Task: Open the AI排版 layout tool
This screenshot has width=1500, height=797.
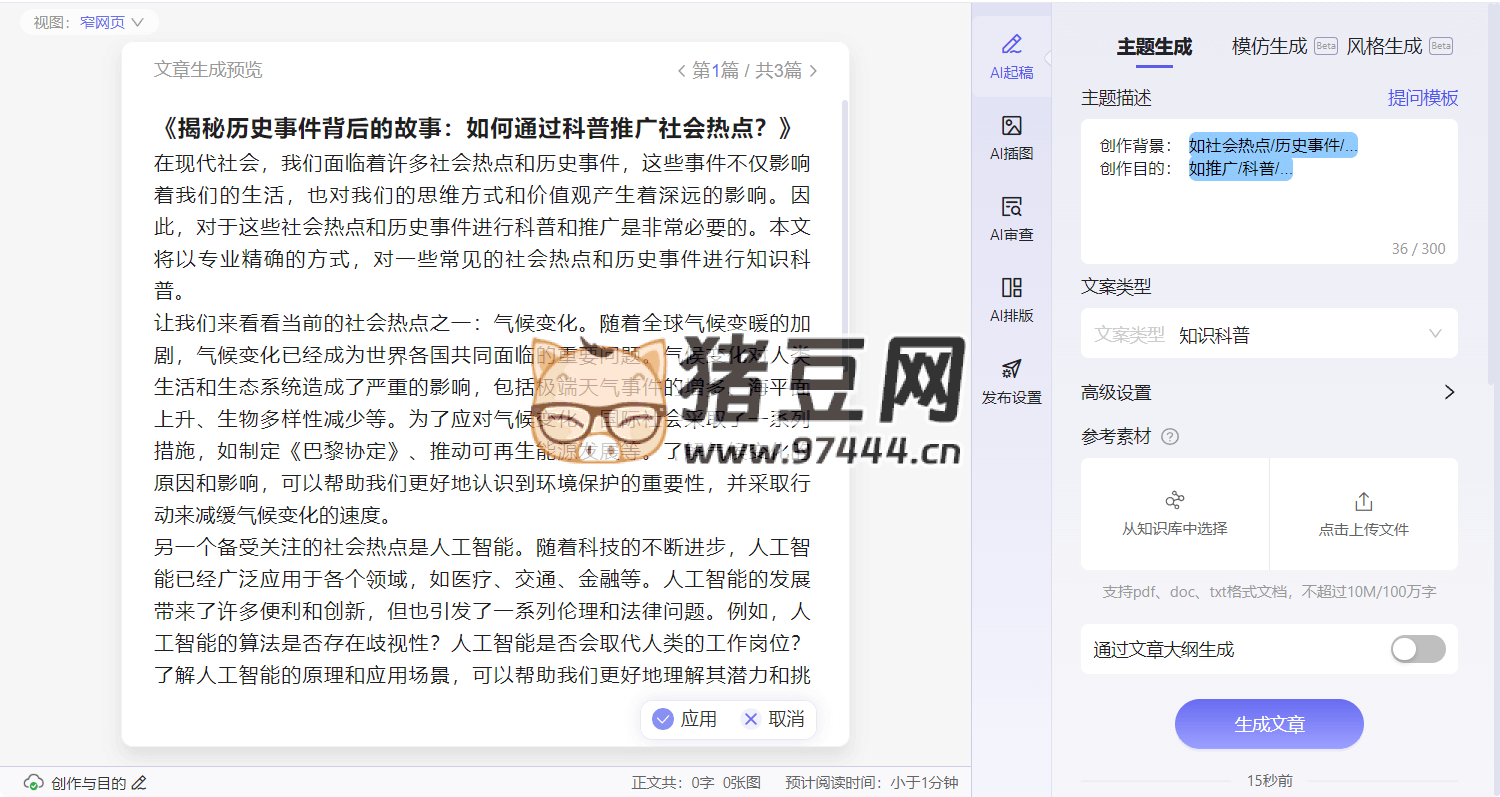Action: click(1011, 299)
